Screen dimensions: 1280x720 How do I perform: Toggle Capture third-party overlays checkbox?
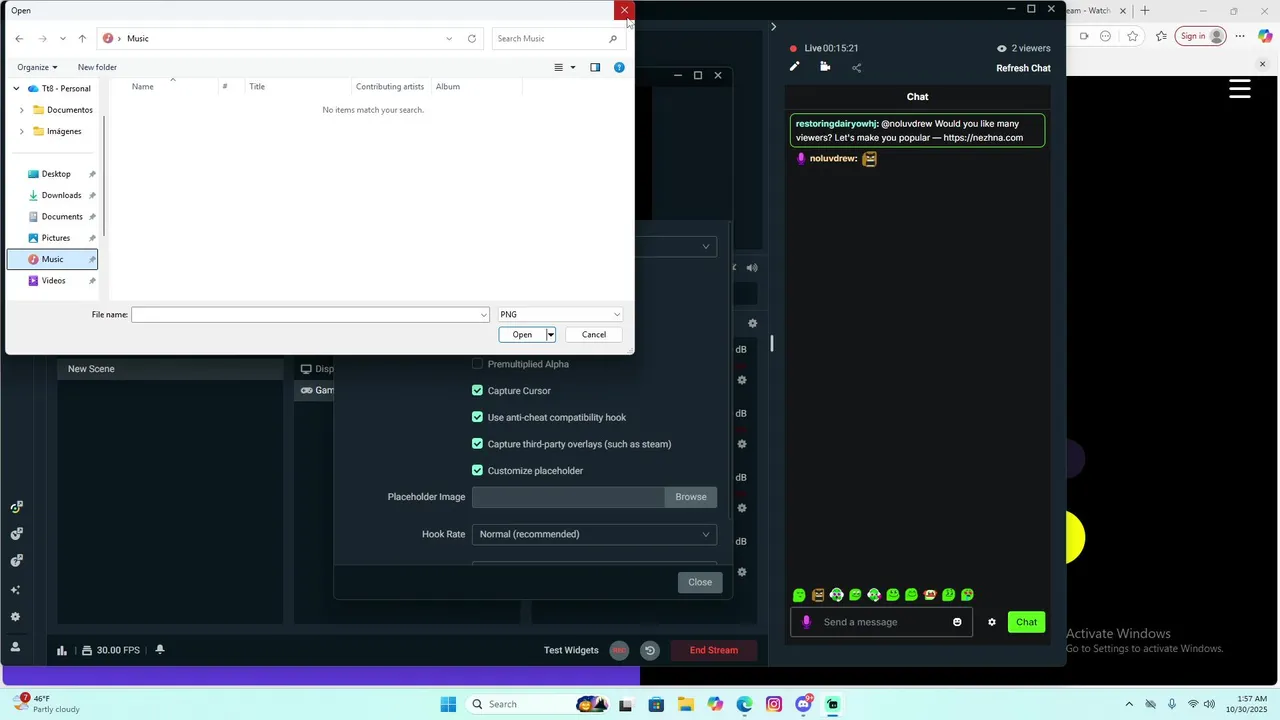tap(477, 444)
